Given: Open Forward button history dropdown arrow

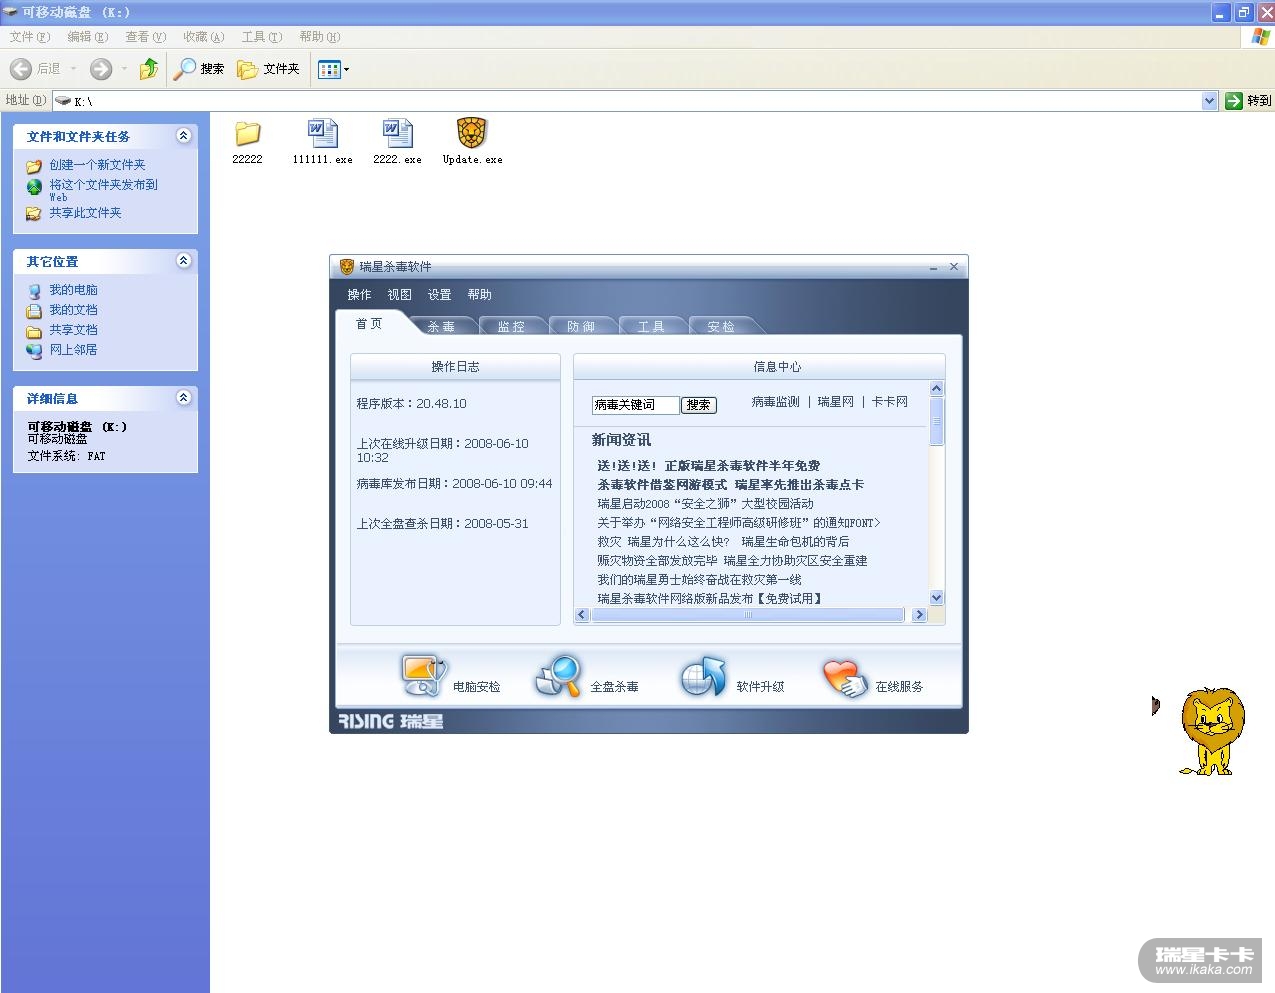Looking at the screenshot, I should 124,69.
